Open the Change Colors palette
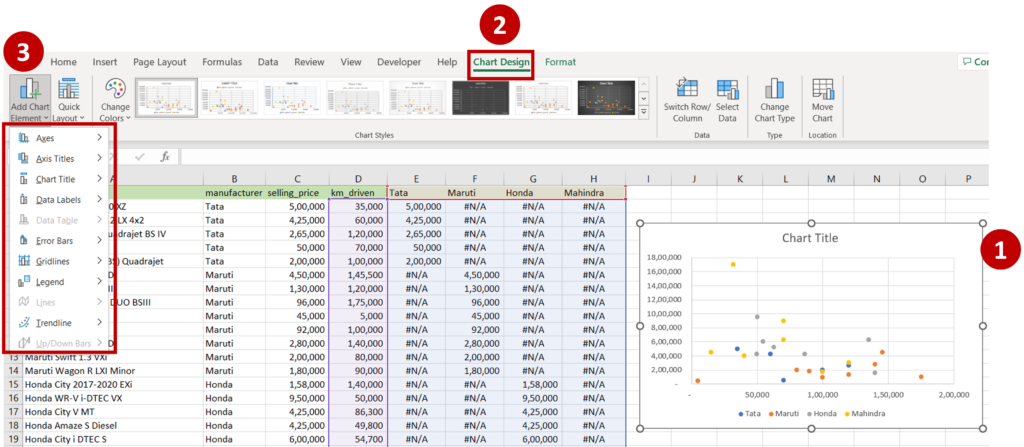The width and height of the screenshot is (1024, 447). point(115,100)
